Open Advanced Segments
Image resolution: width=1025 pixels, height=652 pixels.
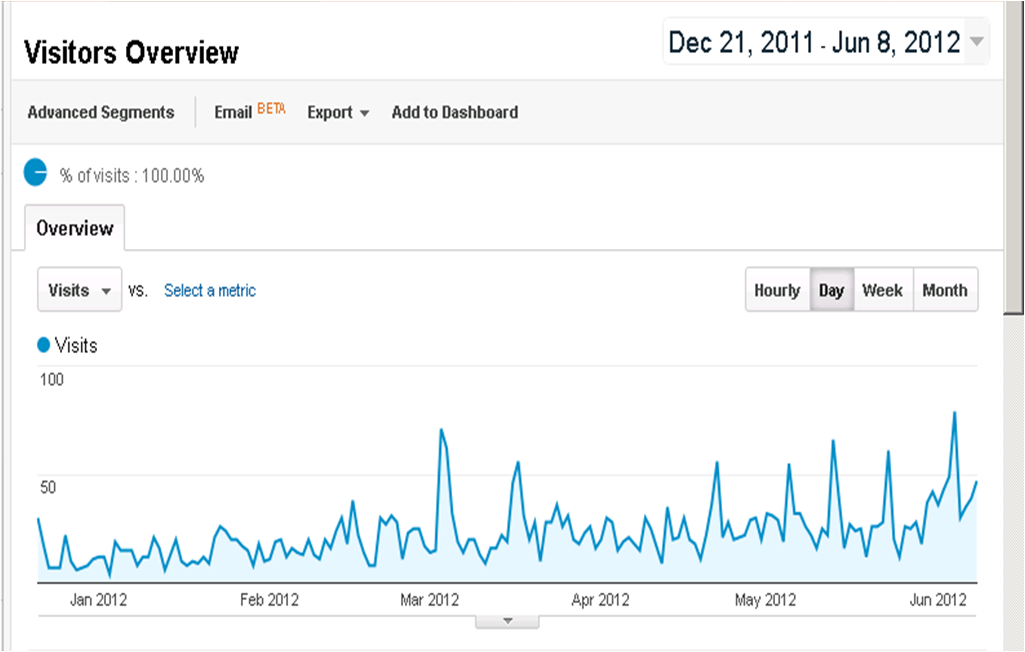[x=99, y=112]
